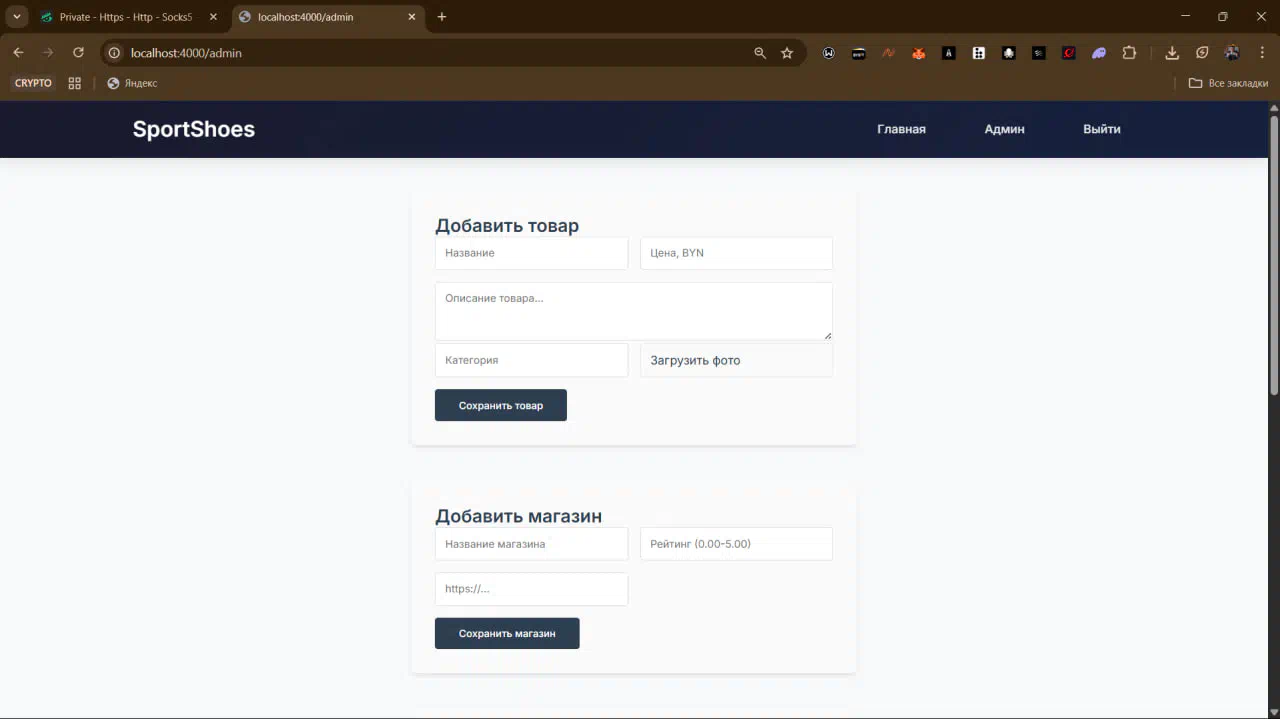Reload the page with the refresh icon
The width and height of the screenshot is (1280, 719).
78,53
